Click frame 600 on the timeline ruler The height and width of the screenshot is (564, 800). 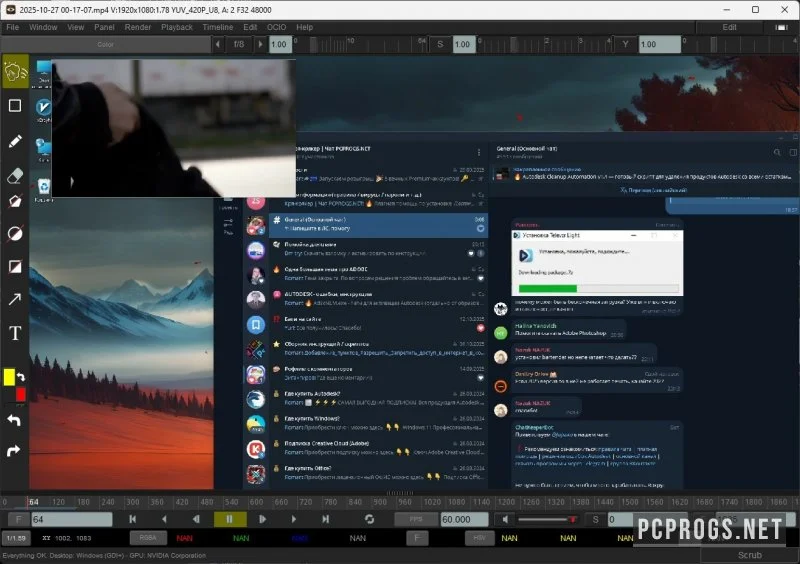(x=256, y=502)
